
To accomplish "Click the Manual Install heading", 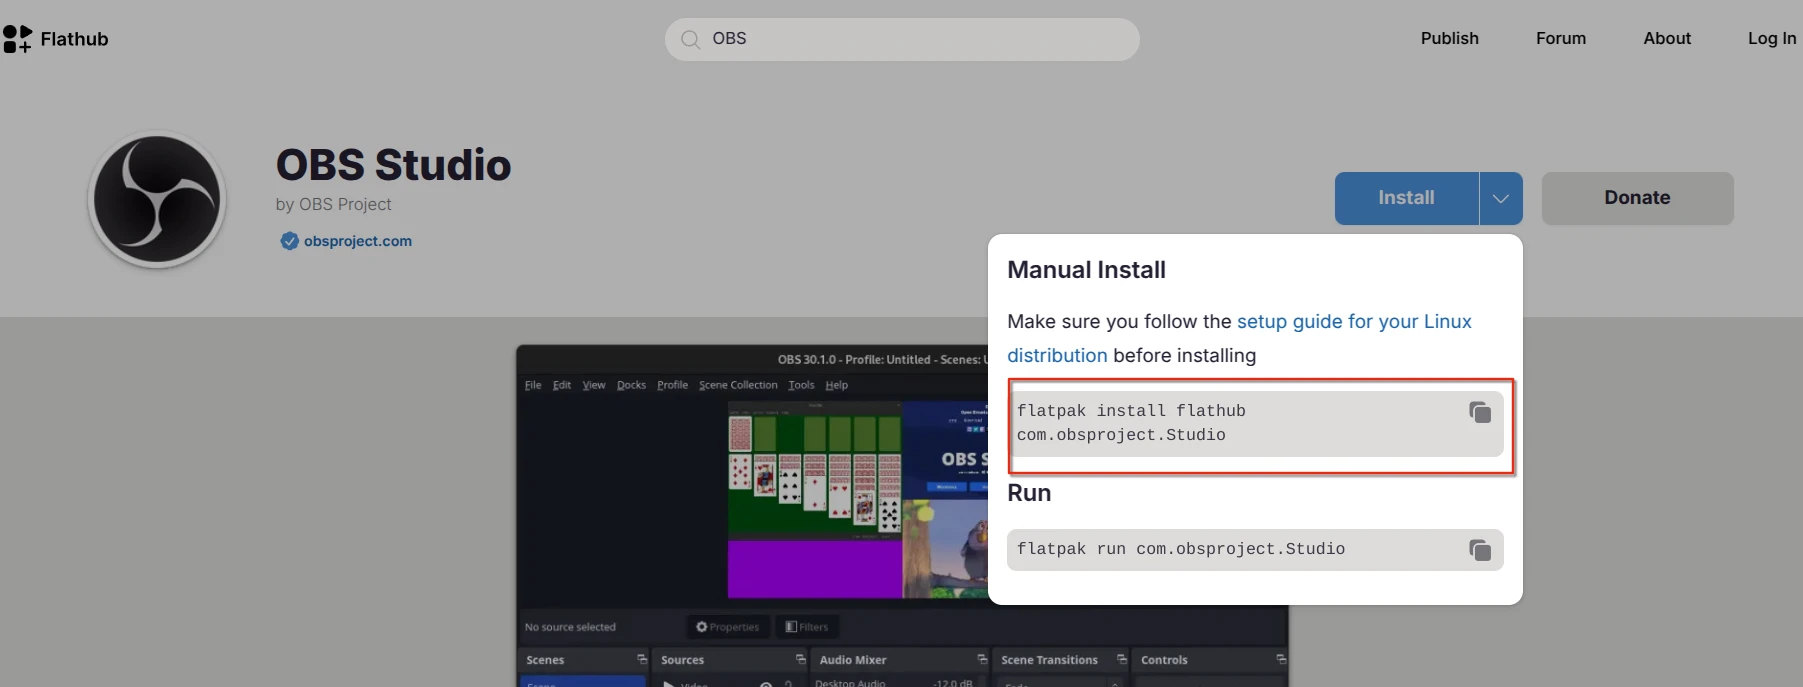I will 1086,270.
